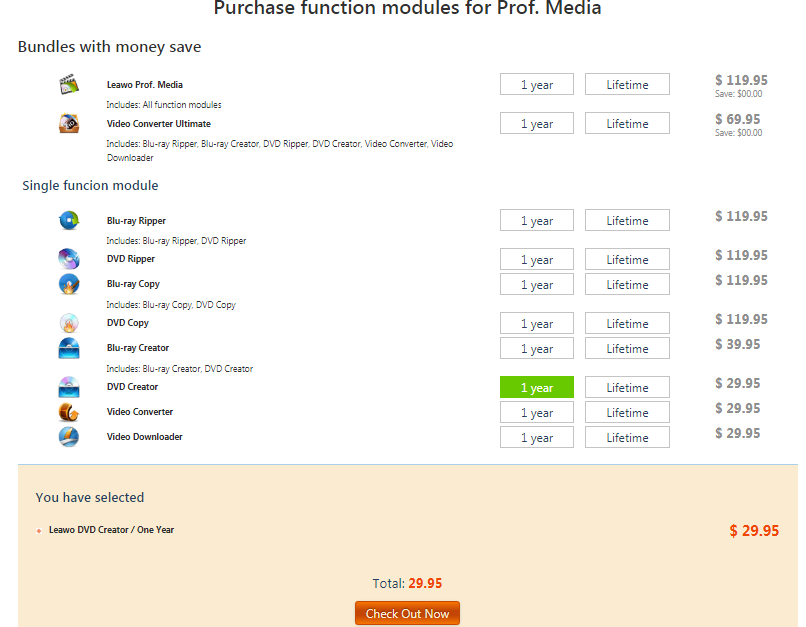This screenshot has height=627, width=806.
Task: Select Lifetime for DVD Ripper
Action: tap(627, 260)
